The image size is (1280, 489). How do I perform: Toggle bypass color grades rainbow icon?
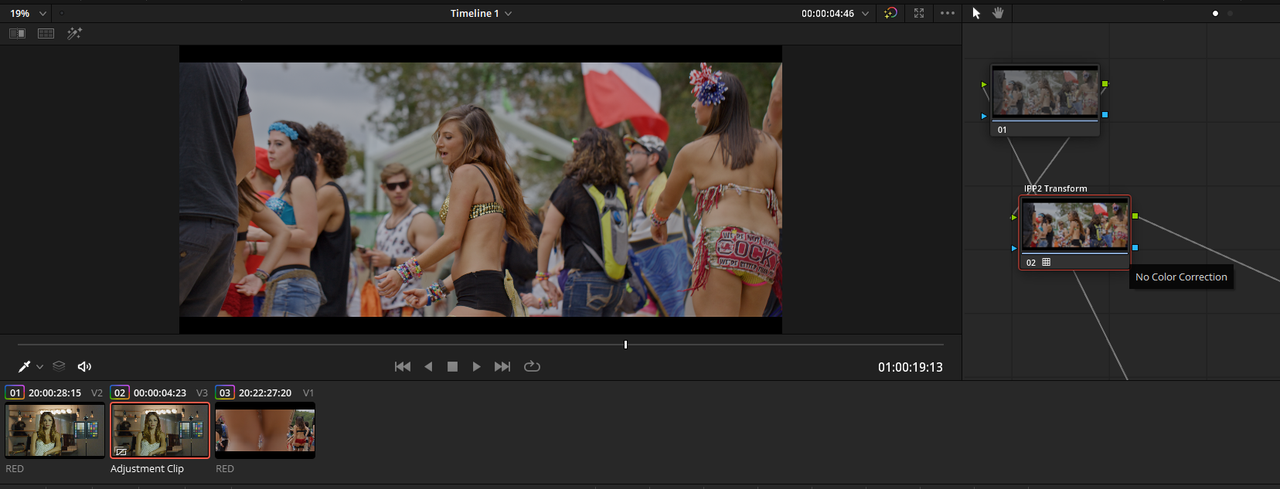[x=891, y=13]
